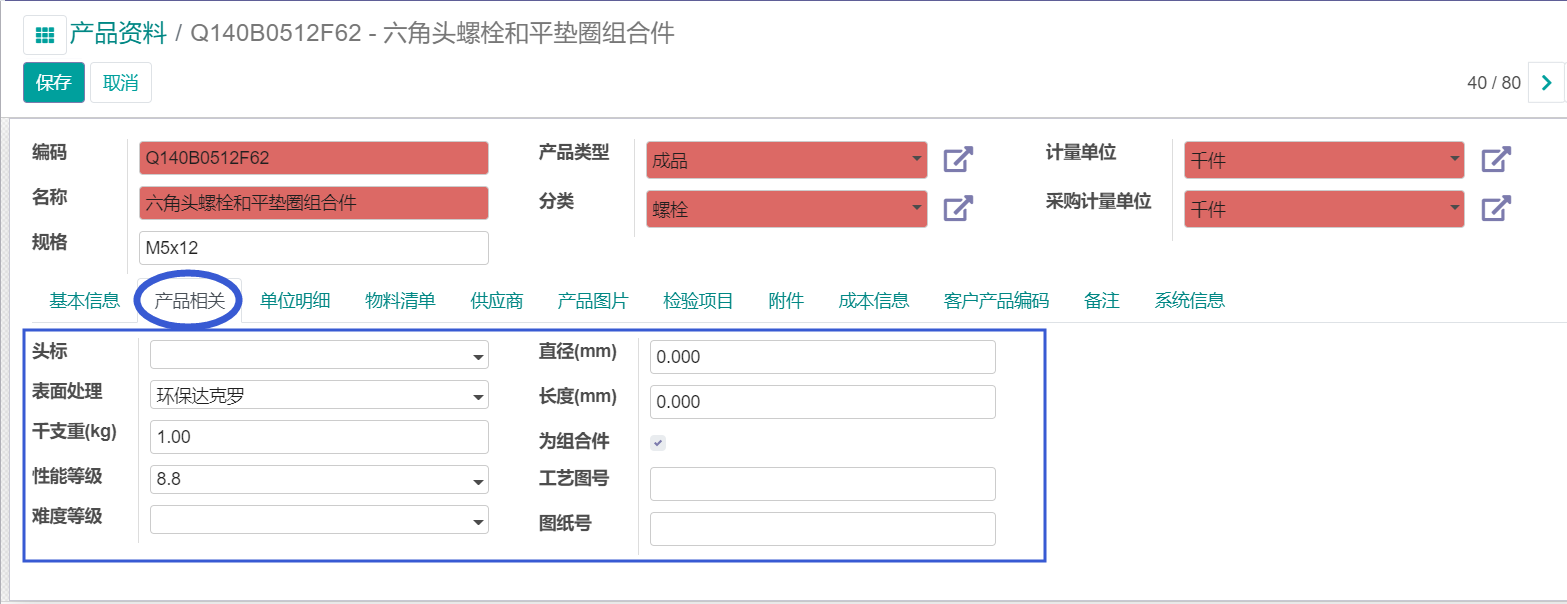Viewport: 1567px width, 604px height.
Task: Open the 物料清单 tab
Action: [x=400, y=301]
